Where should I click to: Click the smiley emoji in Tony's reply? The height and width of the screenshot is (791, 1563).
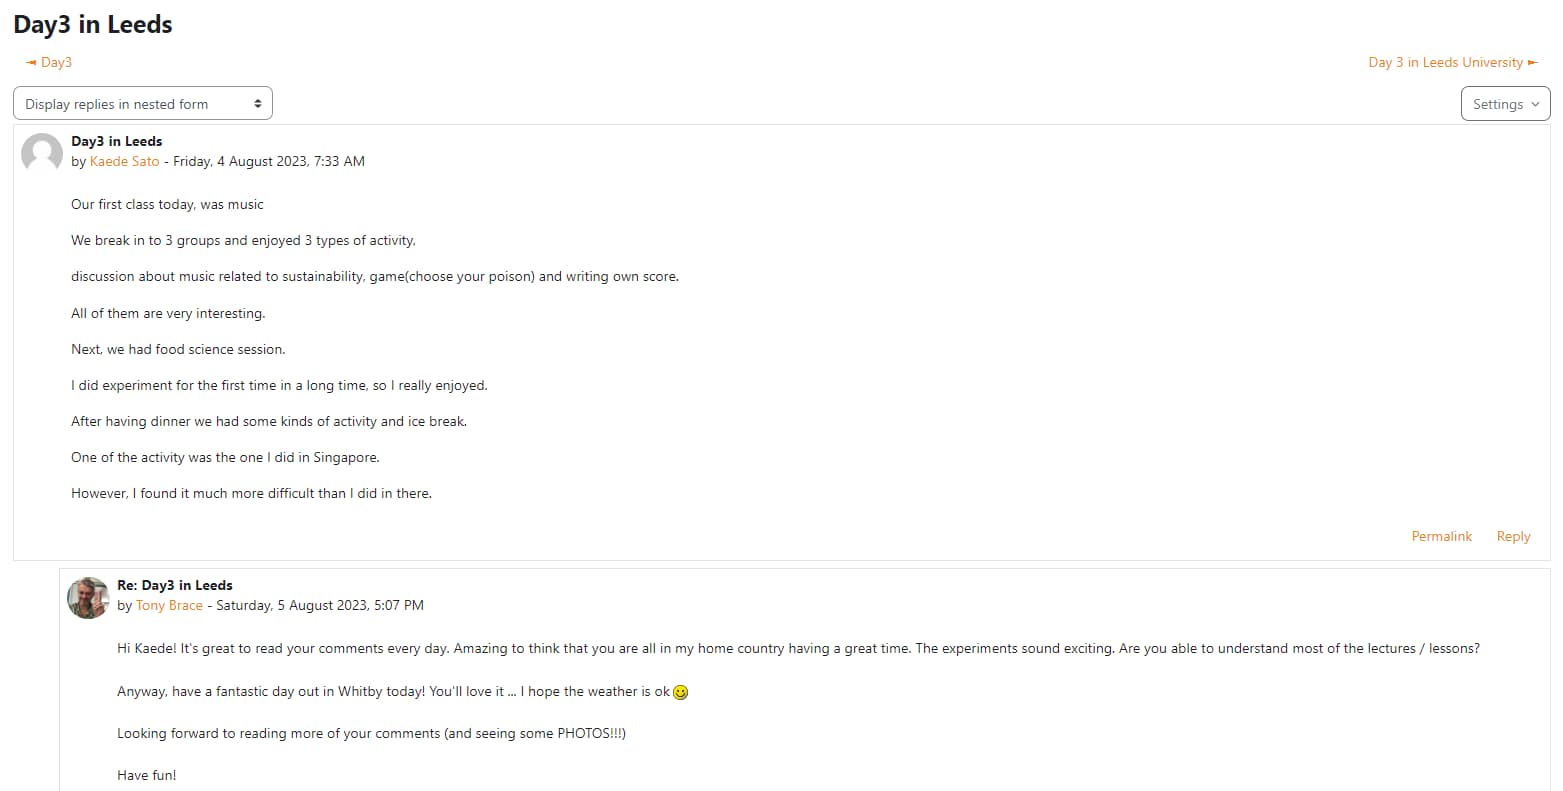681,692
